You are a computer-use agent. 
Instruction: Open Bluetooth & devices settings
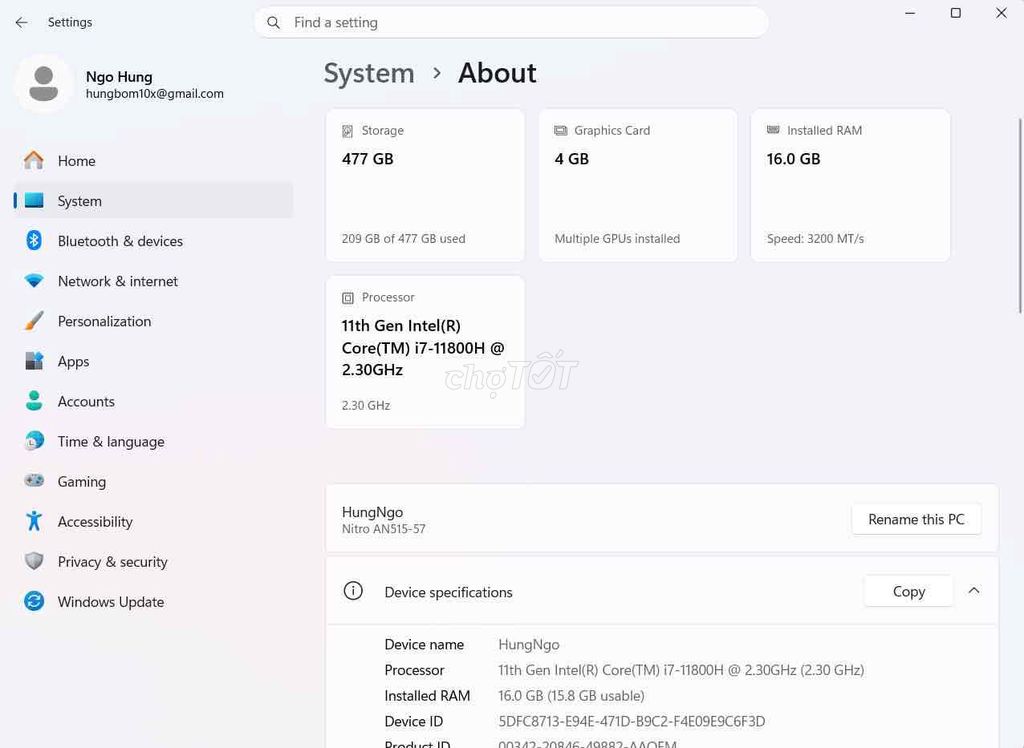point(153,240)
